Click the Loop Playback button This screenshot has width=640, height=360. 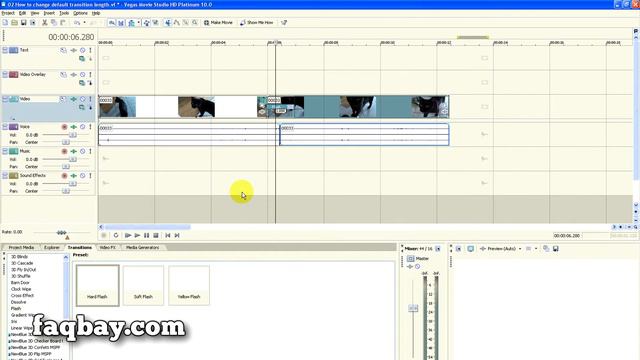coord(116,236)
